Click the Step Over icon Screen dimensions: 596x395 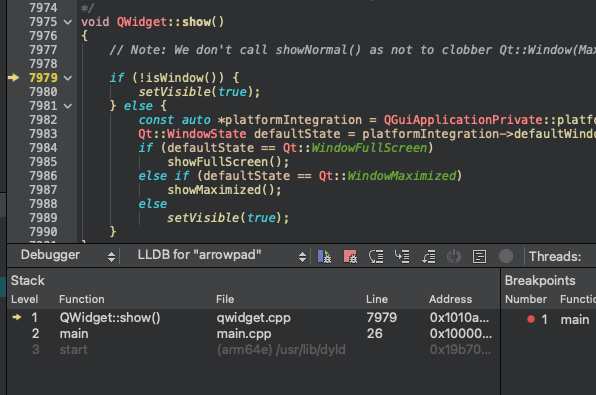pos(376,256)
